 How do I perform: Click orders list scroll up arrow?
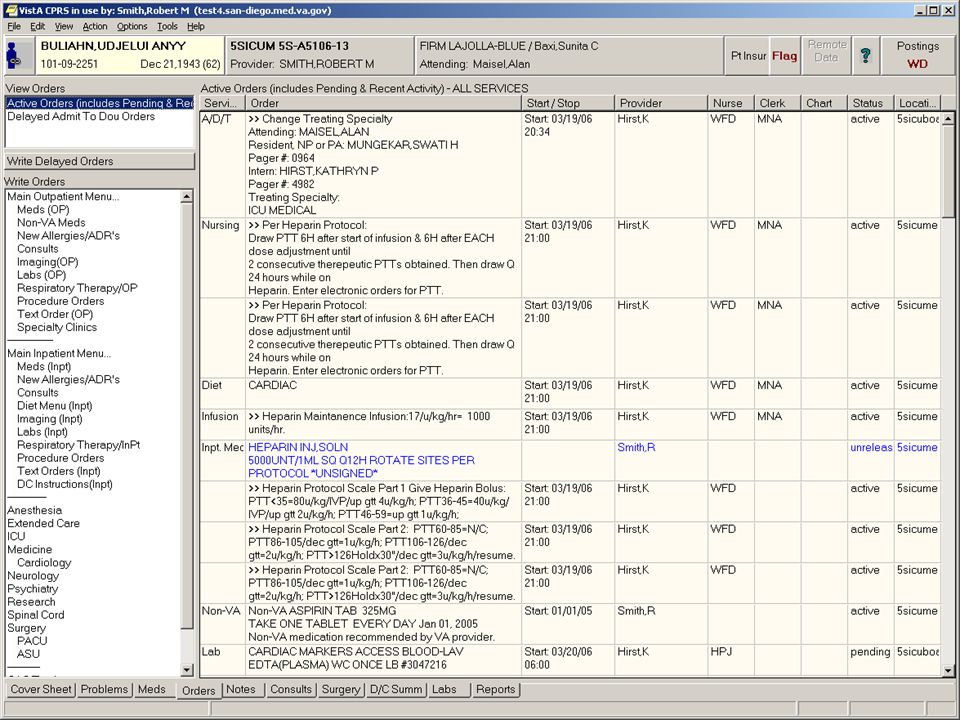click(x=948, y=118)
